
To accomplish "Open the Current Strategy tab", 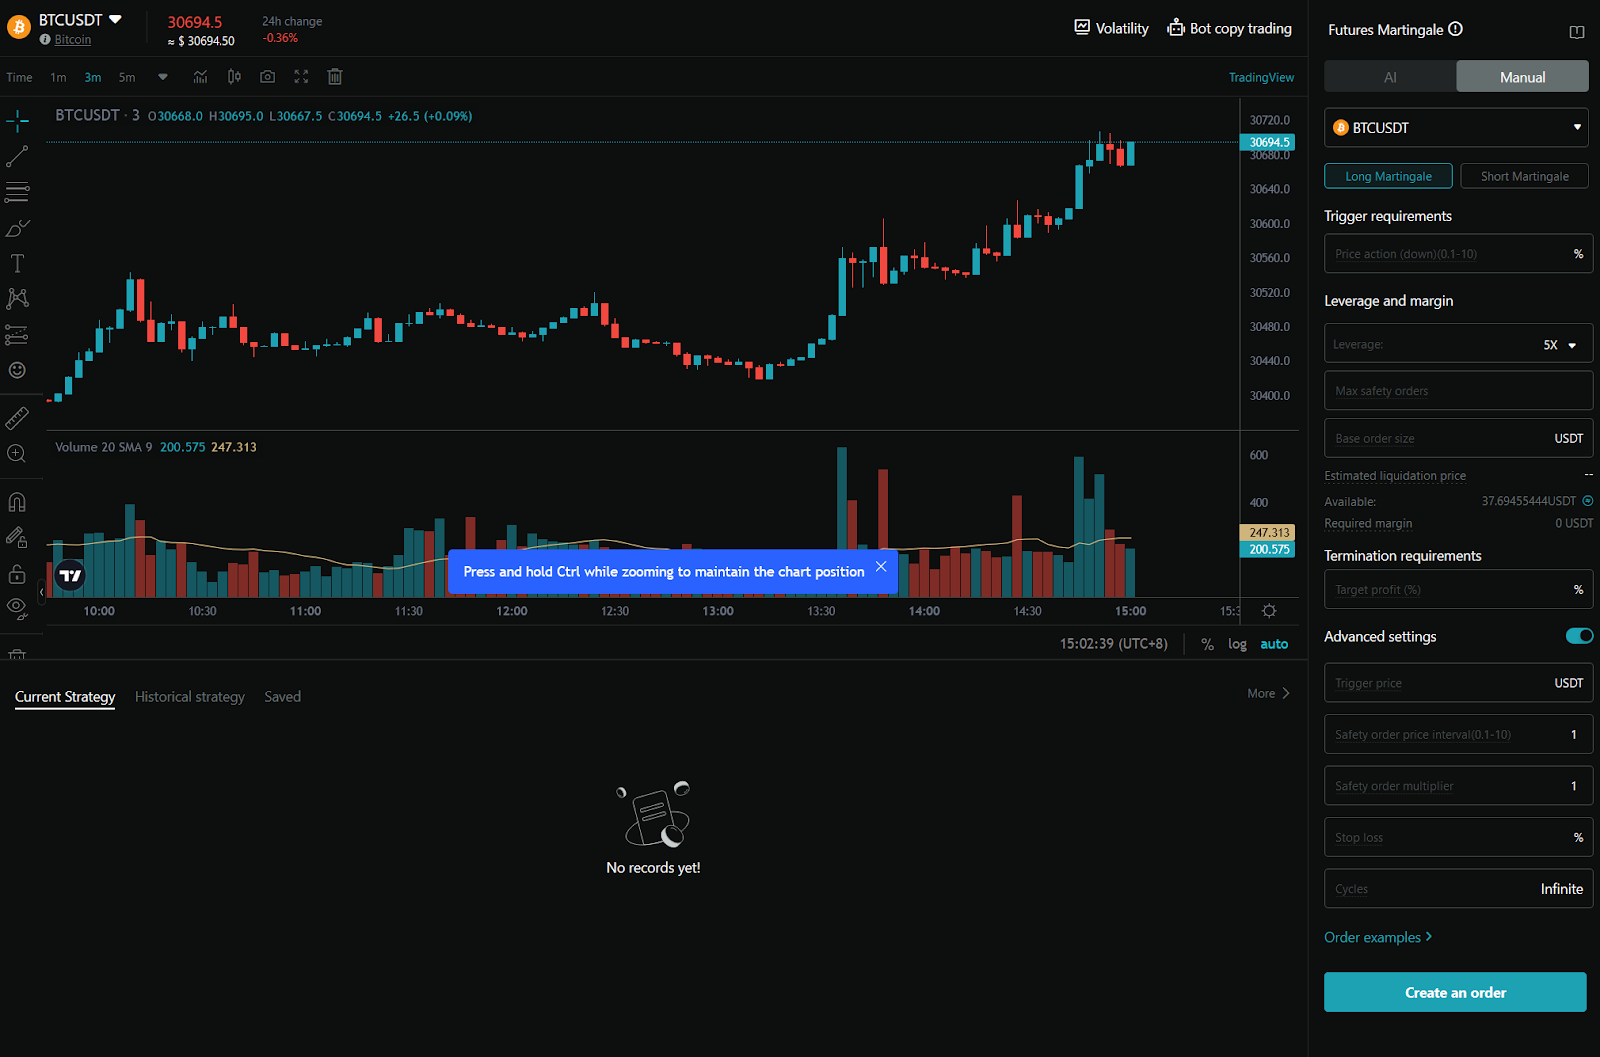I will [65, 697].
